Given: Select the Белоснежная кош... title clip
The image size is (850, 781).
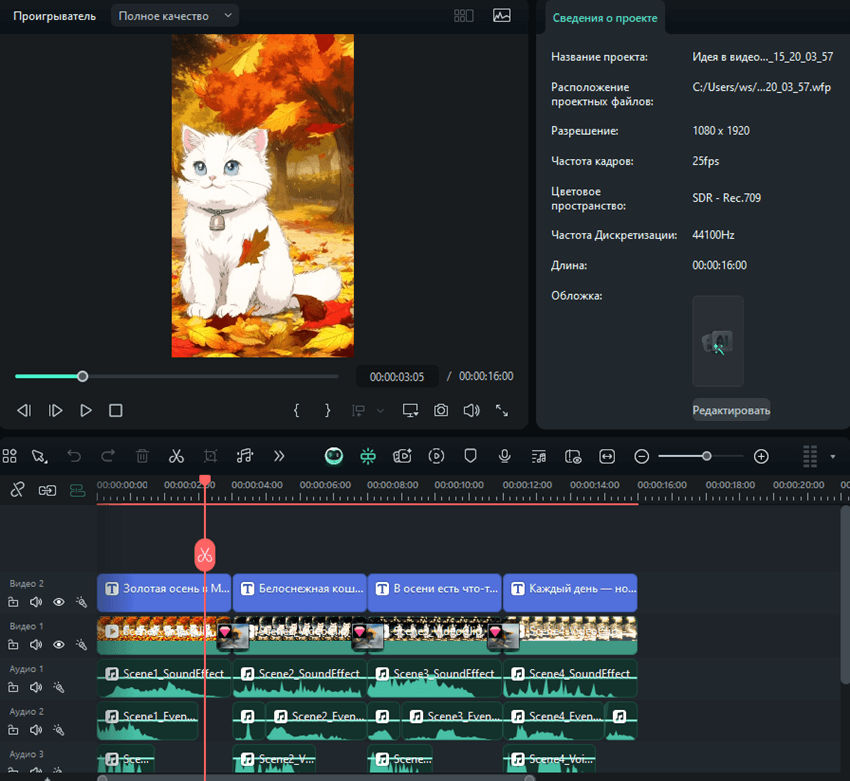Looking at the screenshot, I should (300, 592).
